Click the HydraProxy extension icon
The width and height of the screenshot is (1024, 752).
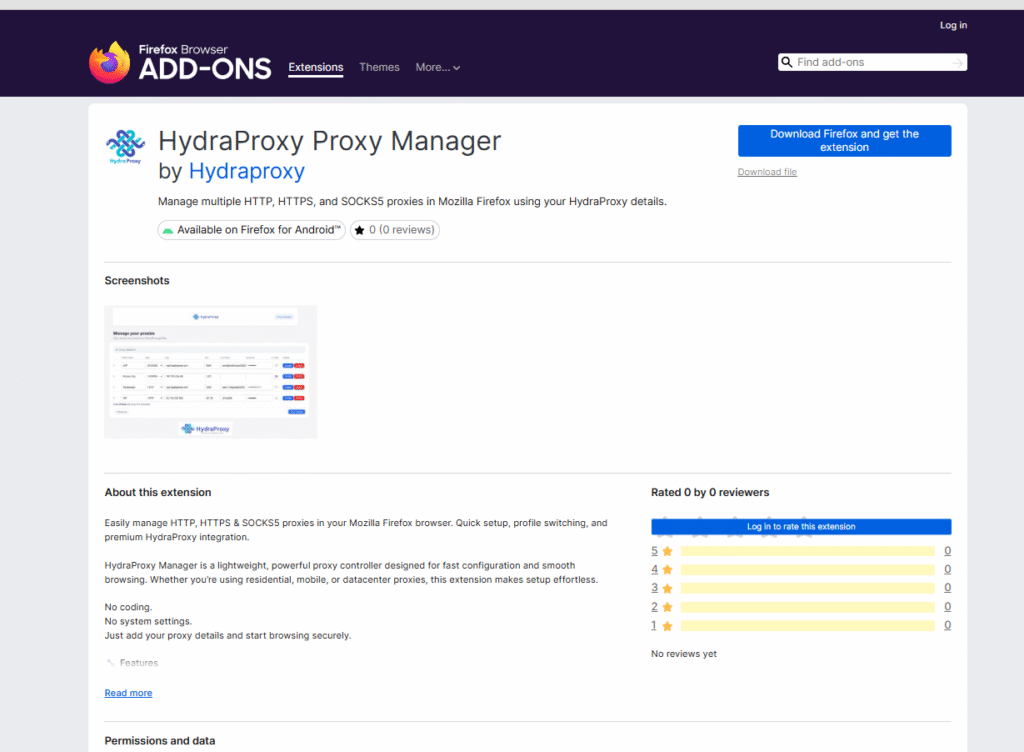point(126,147)
